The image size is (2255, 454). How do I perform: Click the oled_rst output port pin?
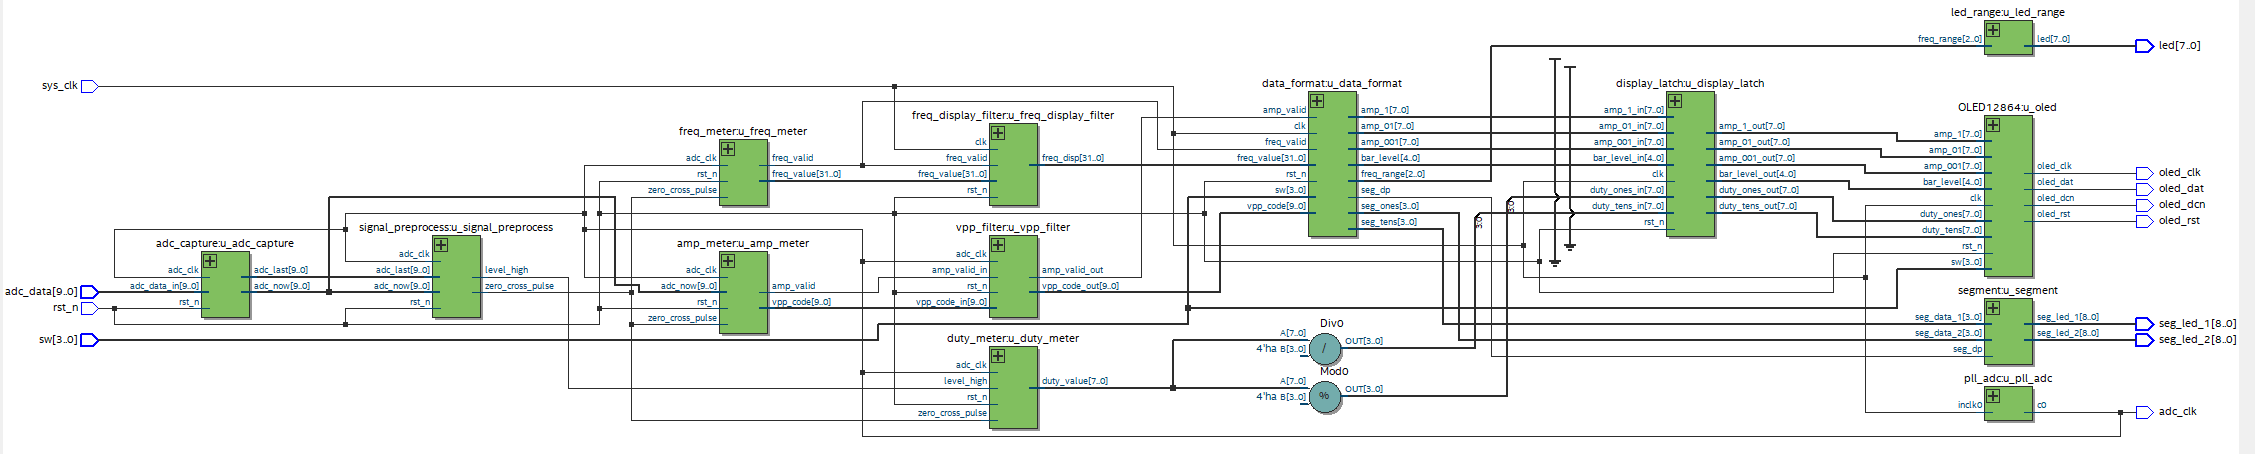click(2144, 221)
